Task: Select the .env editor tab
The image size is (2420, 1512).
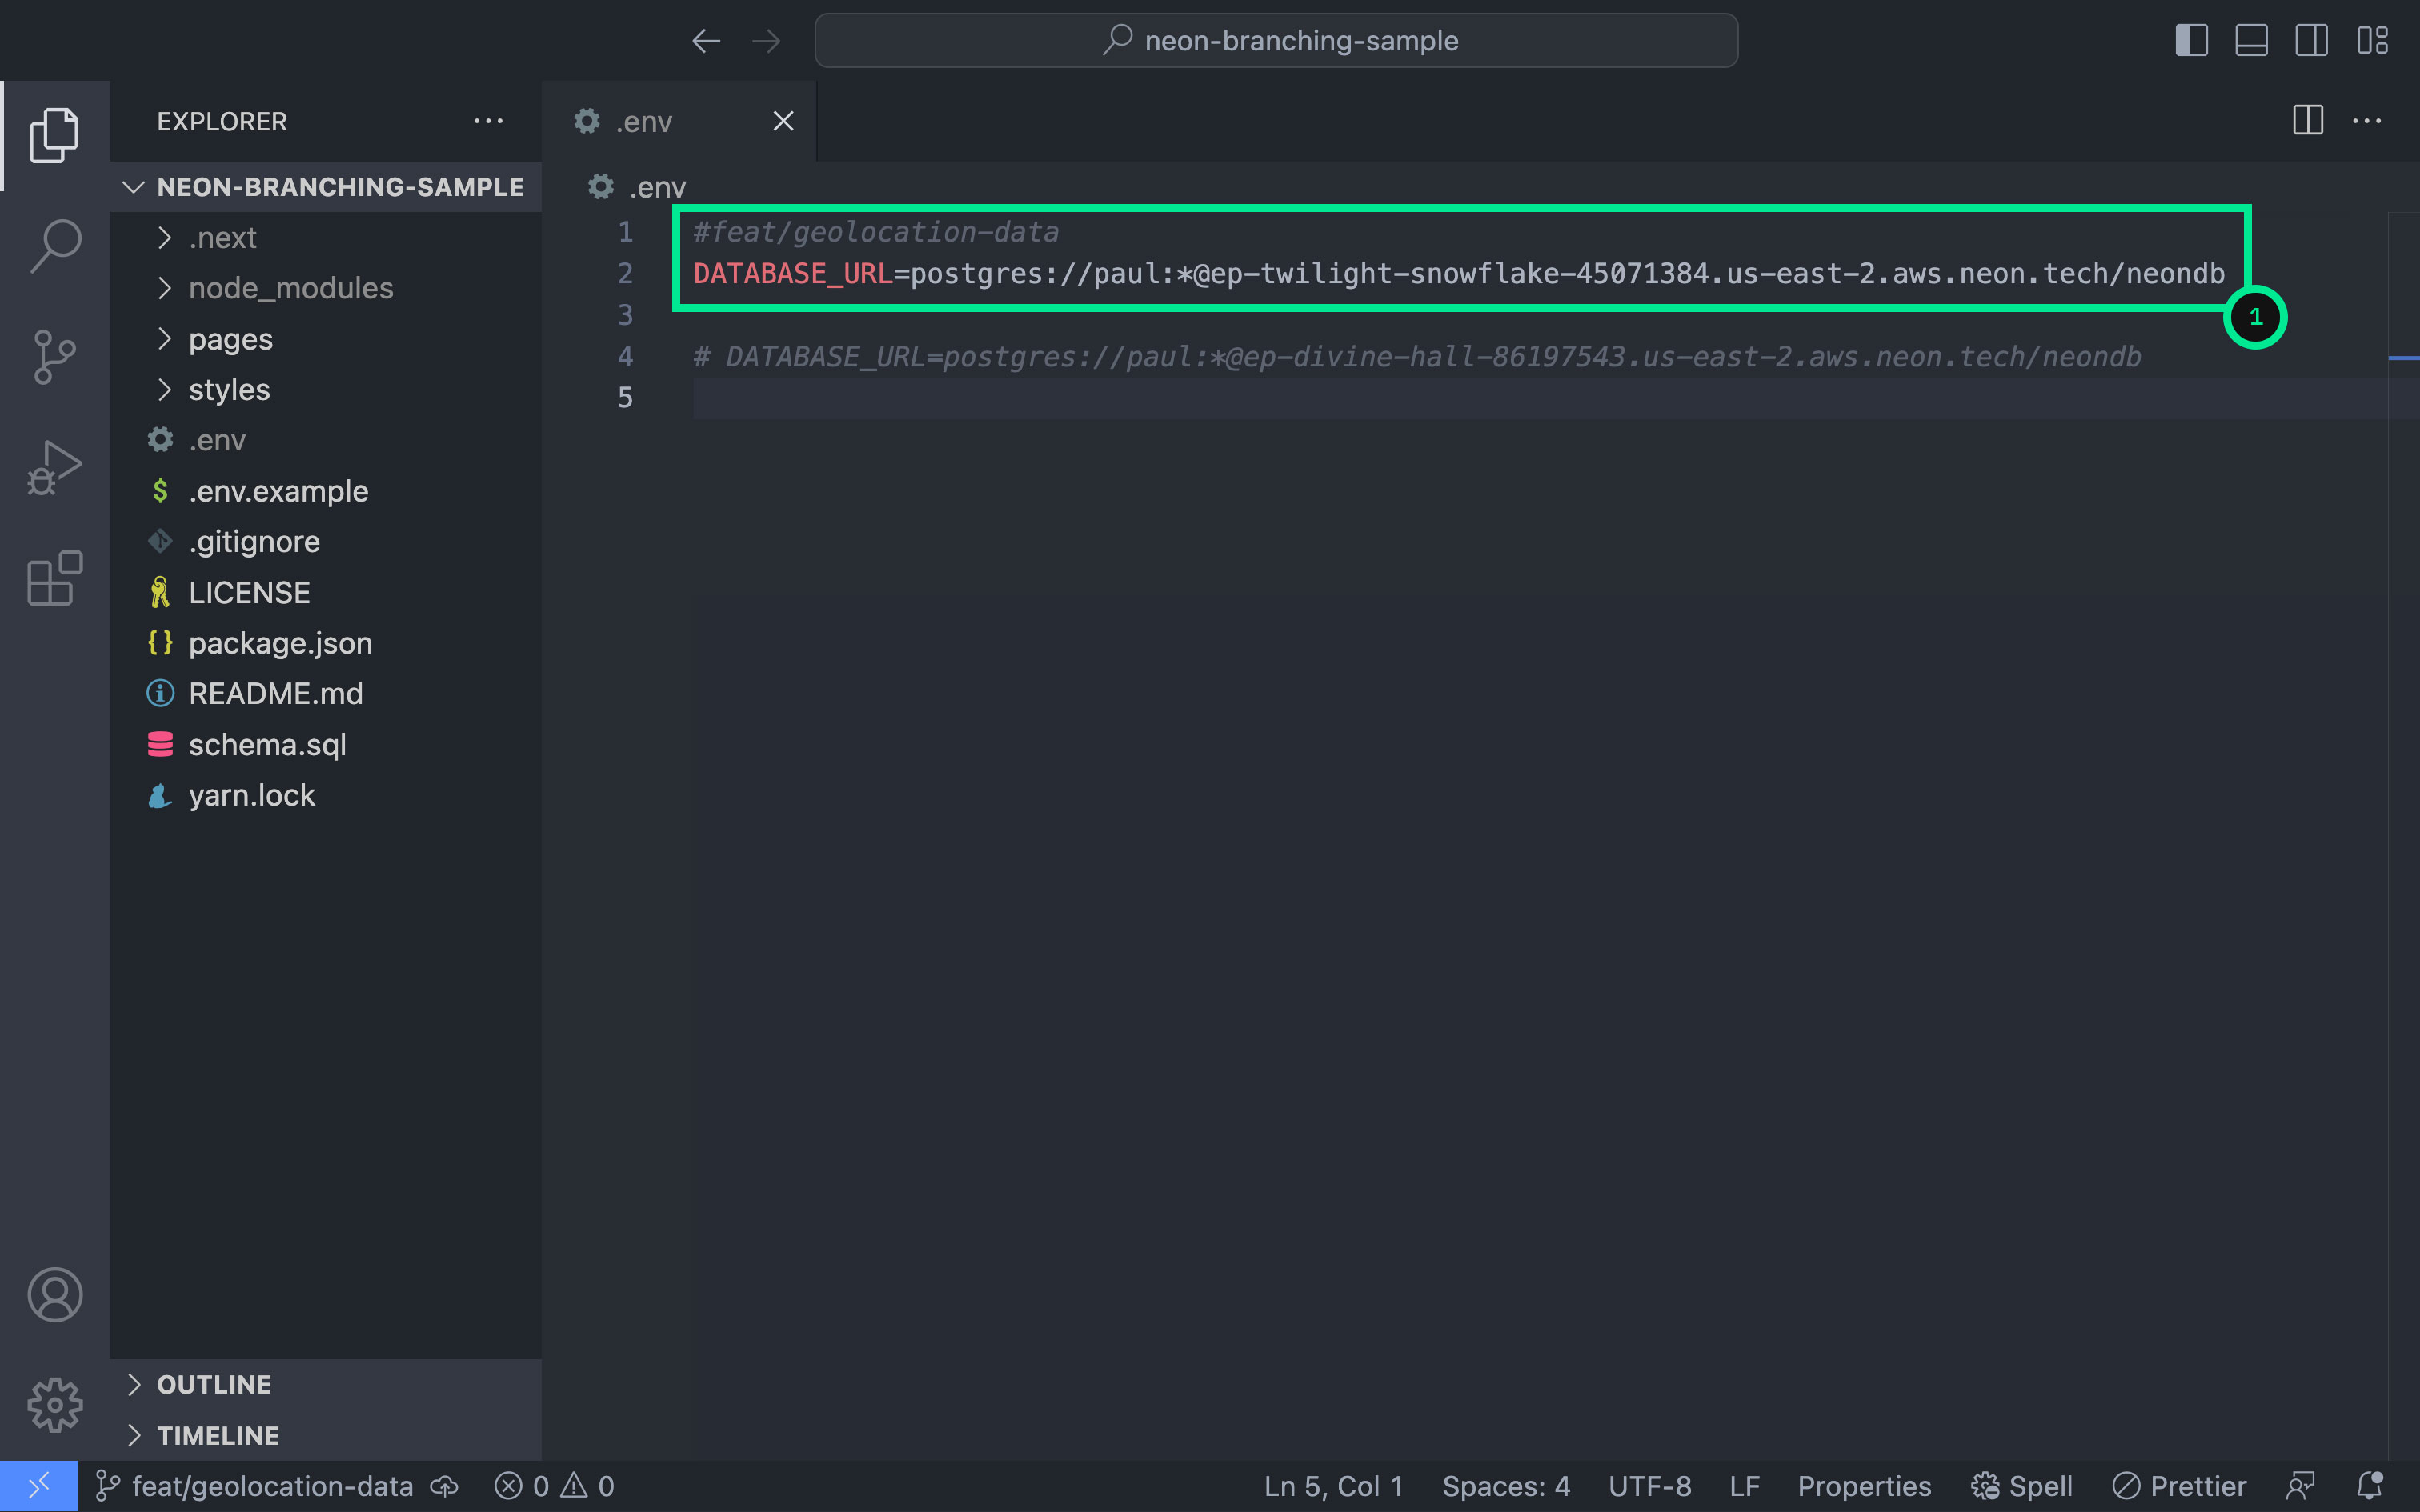Action: [644, 121]
